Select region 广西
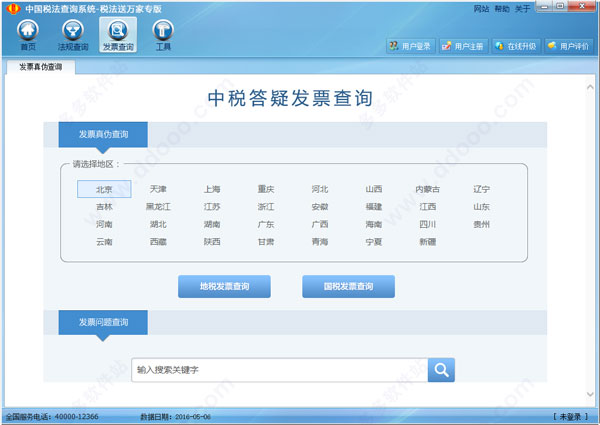 coord(320,224)
